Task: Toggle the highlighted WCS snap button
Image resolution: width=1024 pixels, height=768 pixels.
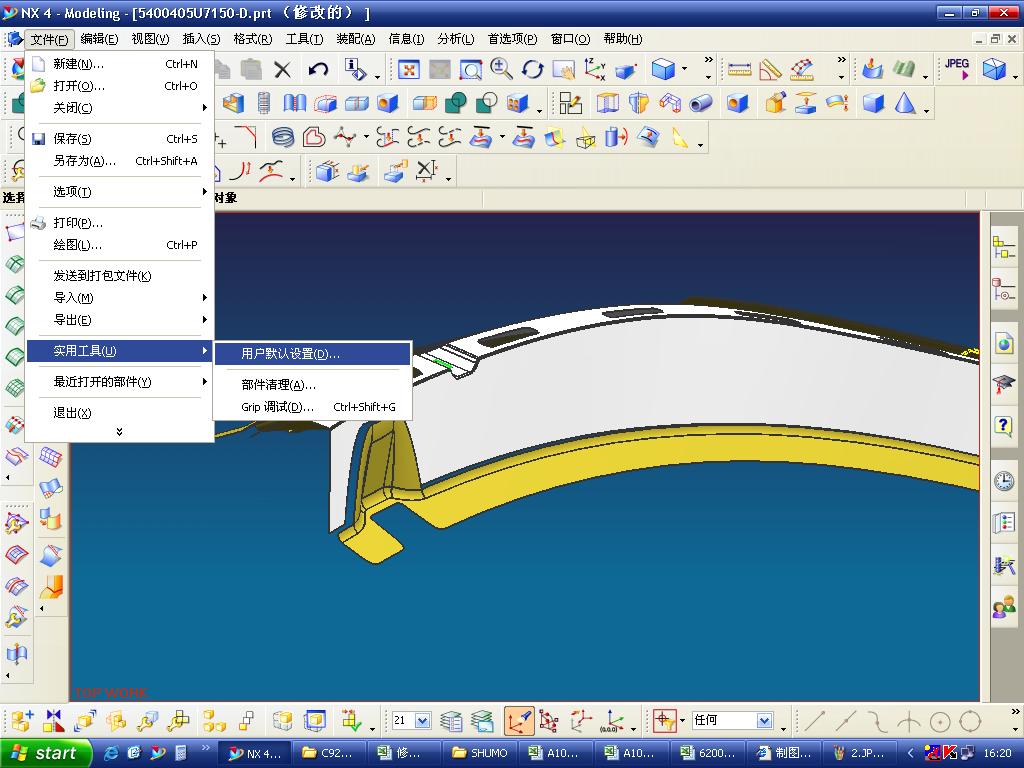Action: (519, 721)
